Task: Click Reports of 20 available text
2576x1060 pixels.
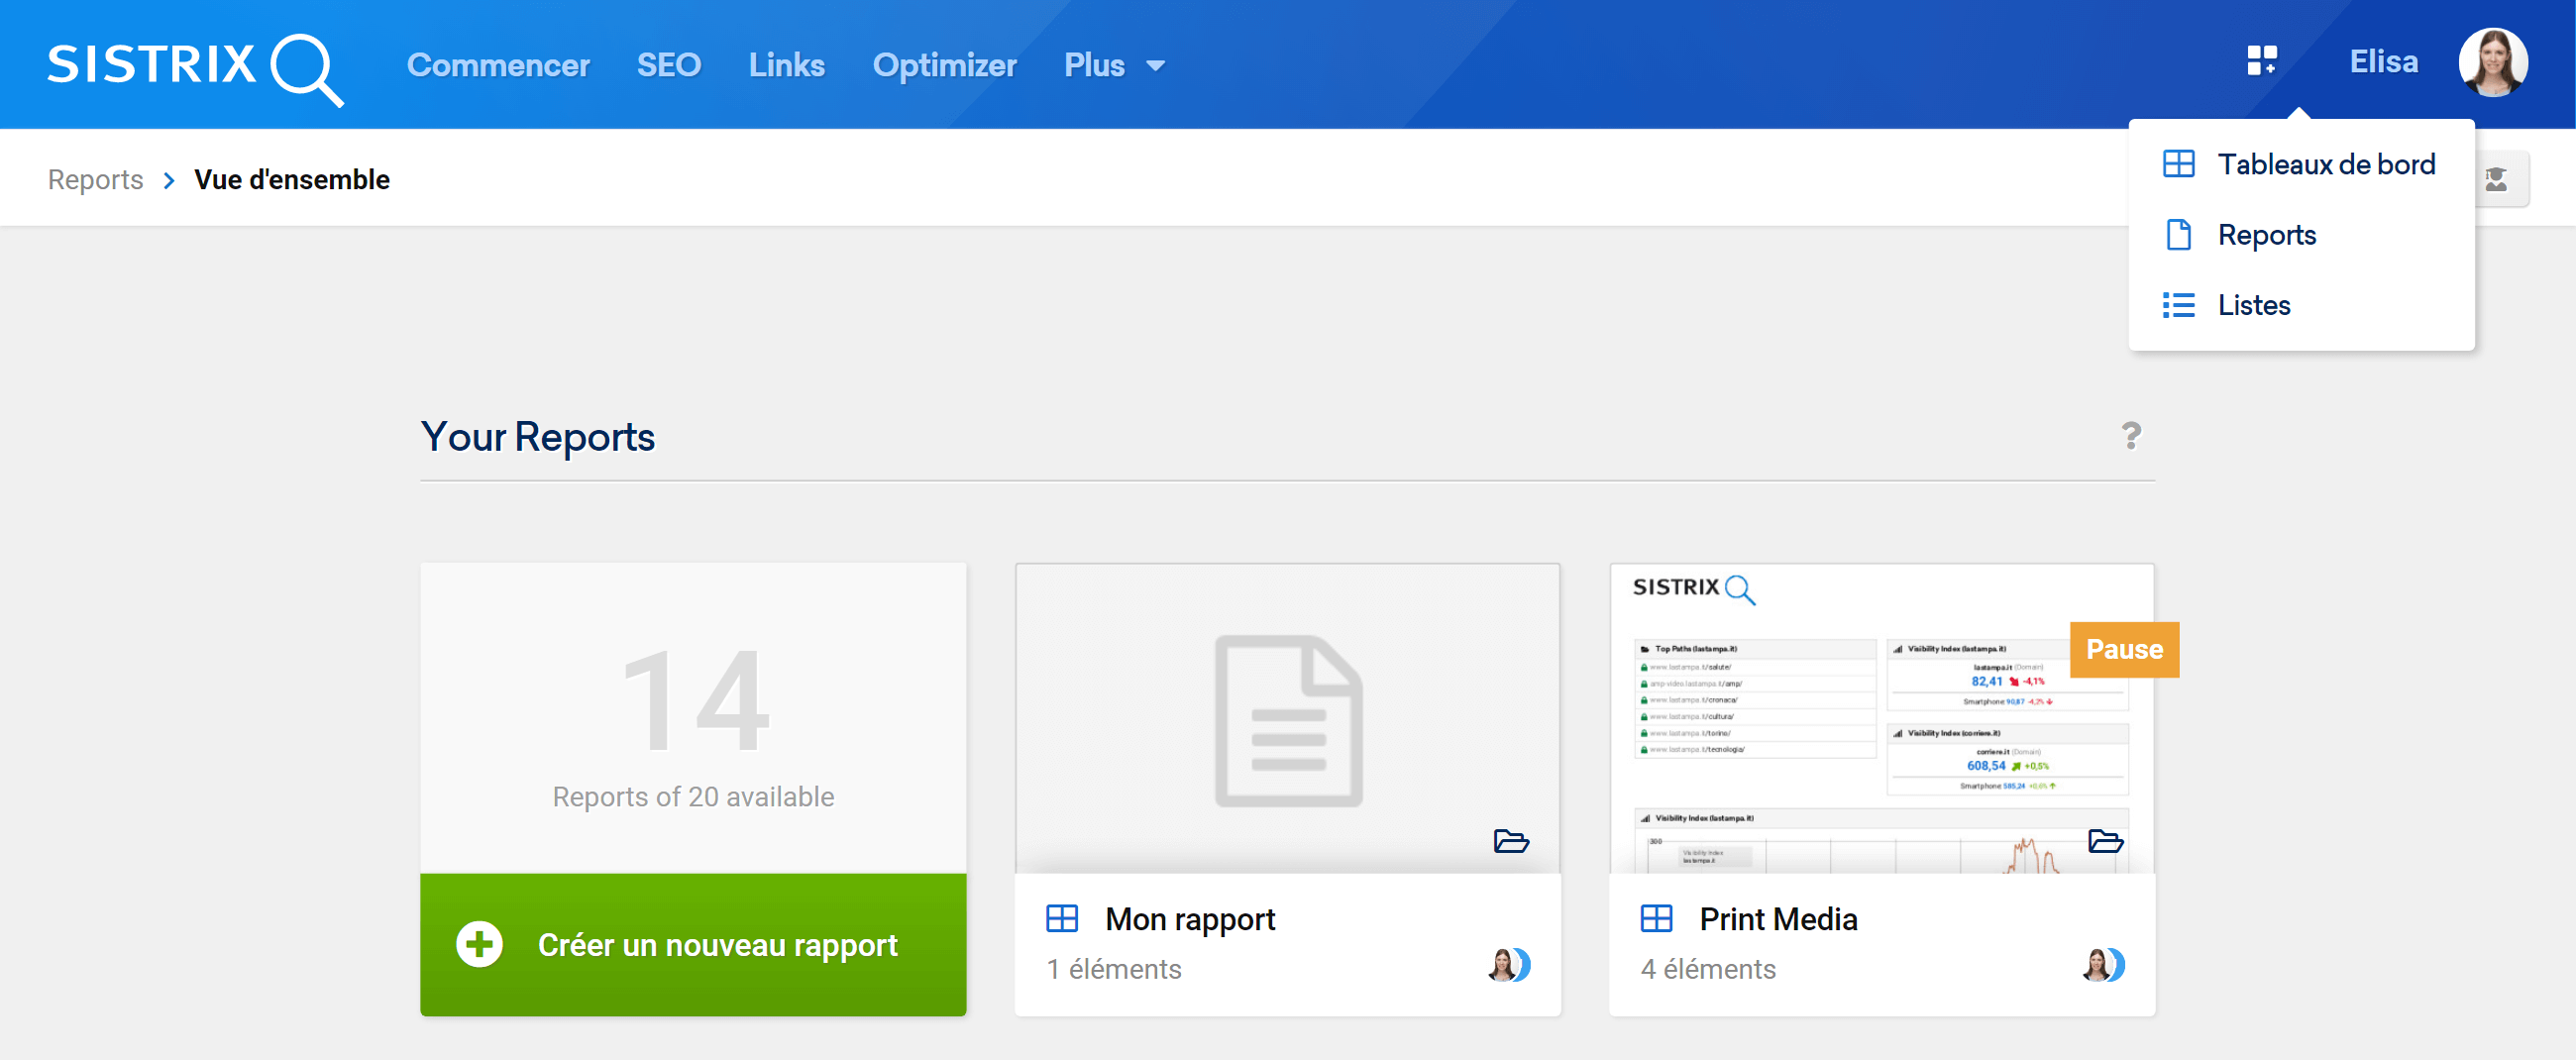Action: [x=693, y=796]
